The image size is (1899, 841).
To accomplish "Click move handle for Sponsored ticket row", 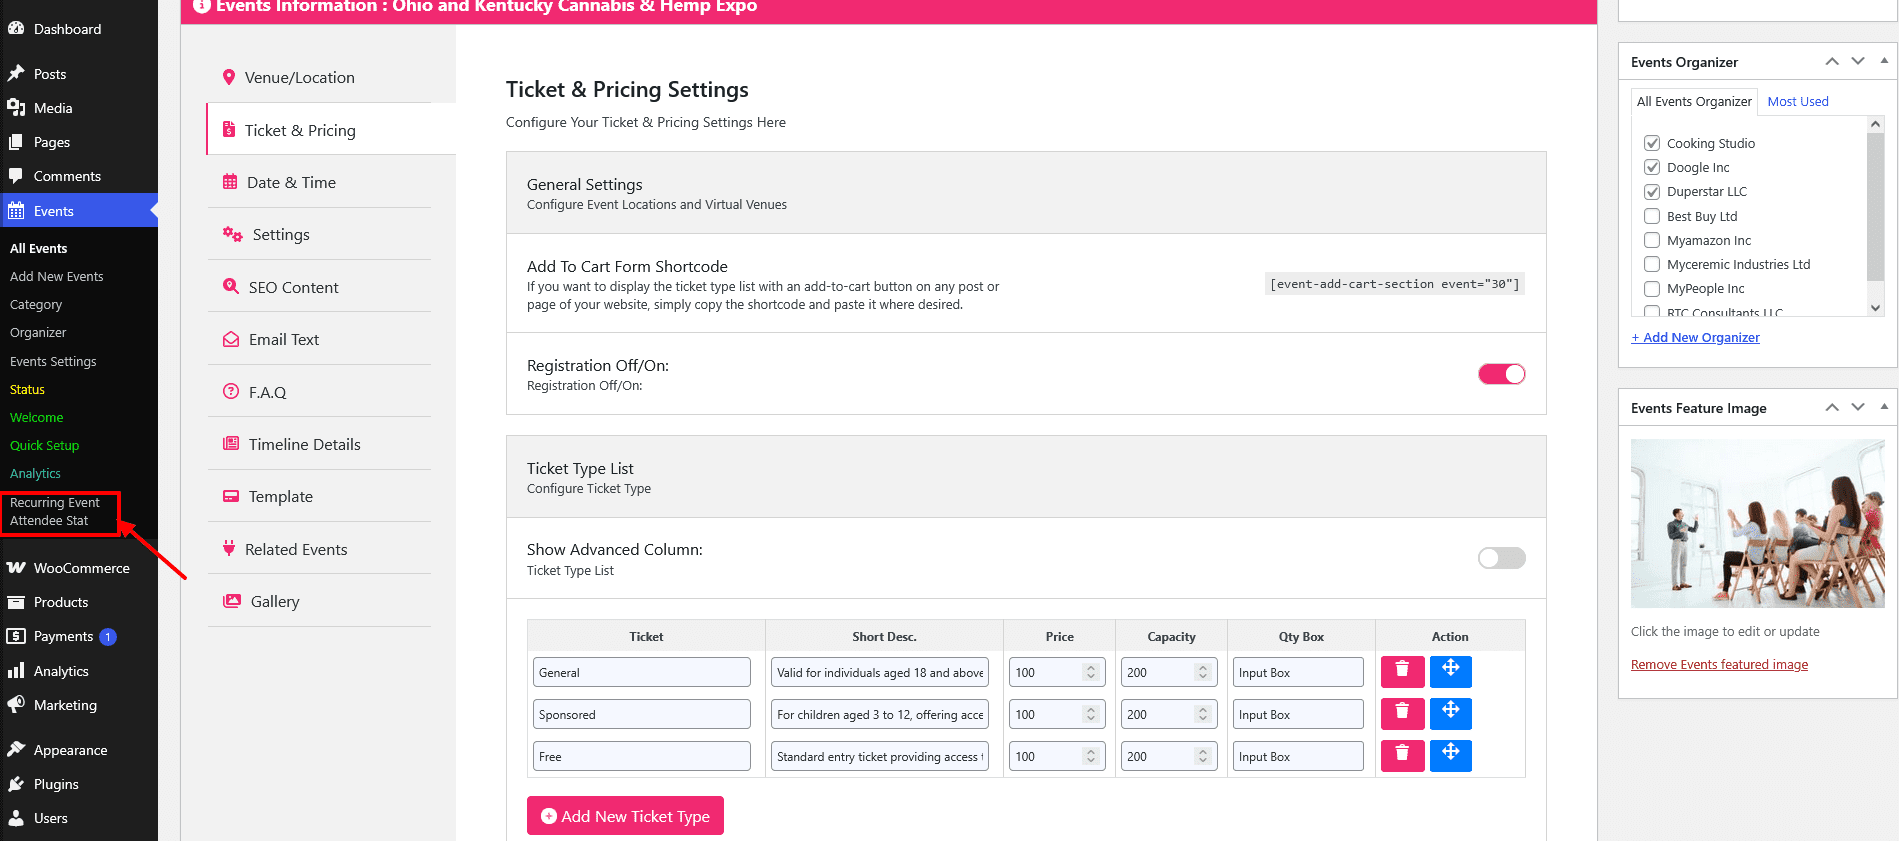I will 1450,713.
